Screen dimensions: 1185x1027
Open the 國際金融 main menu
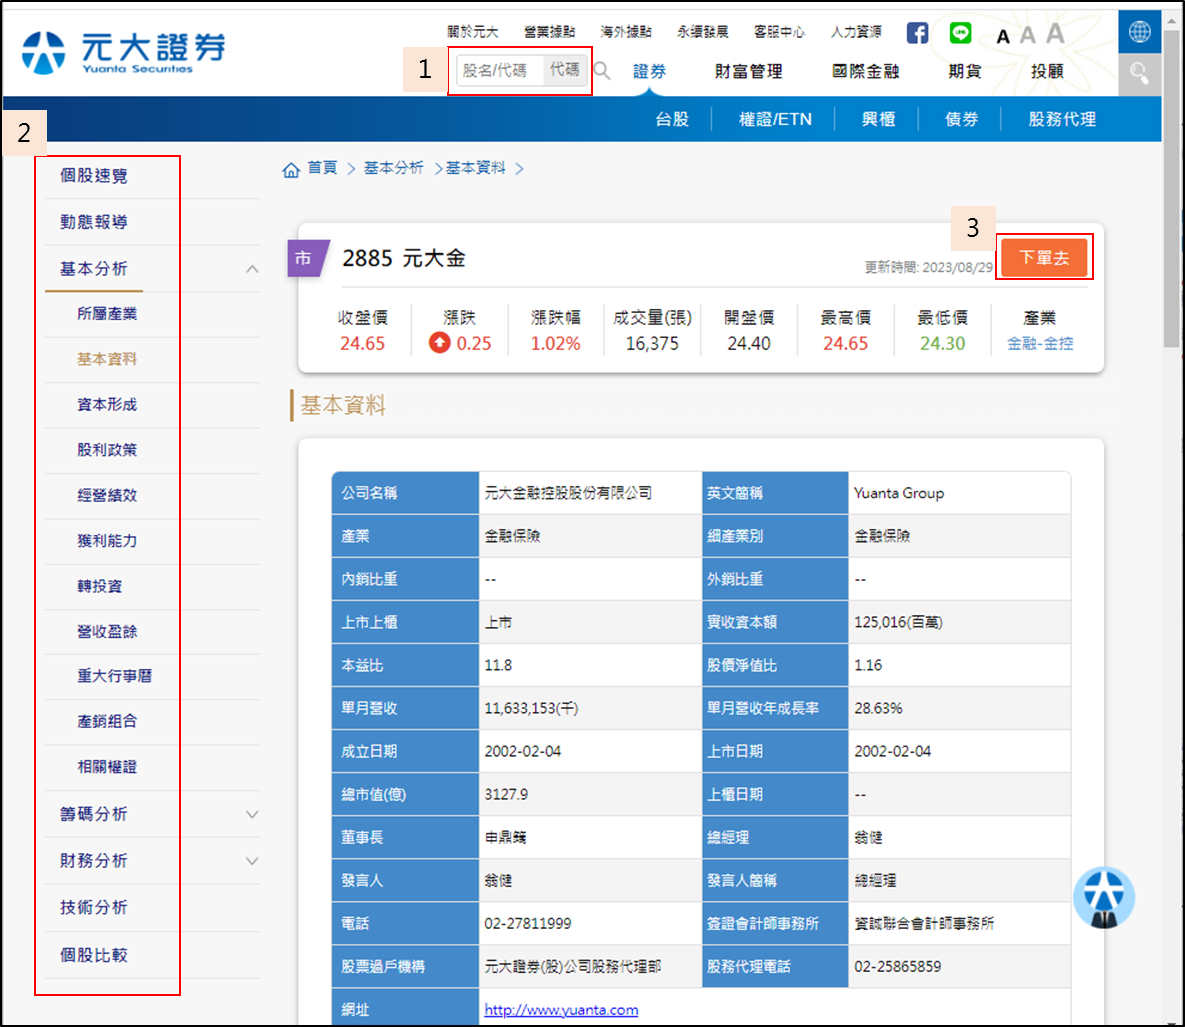coord(865,71)
